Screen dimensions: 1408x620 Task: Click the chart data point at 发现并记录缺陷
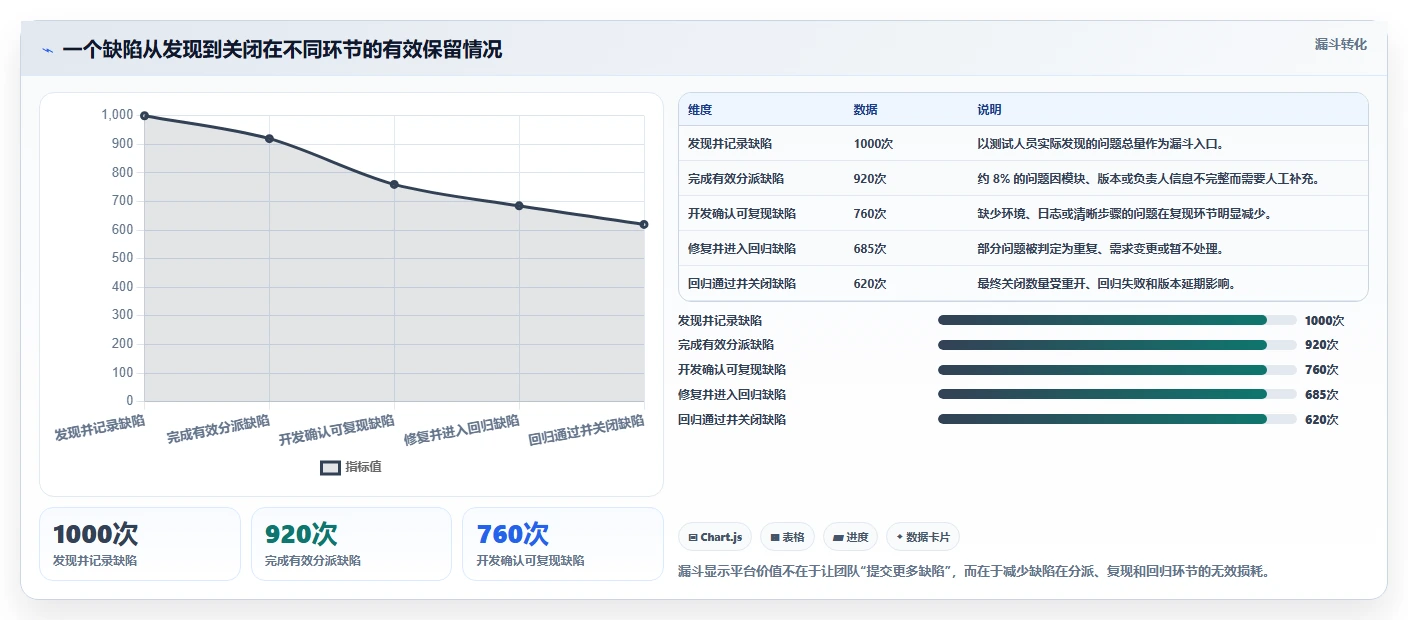click(x=144, y=116)
